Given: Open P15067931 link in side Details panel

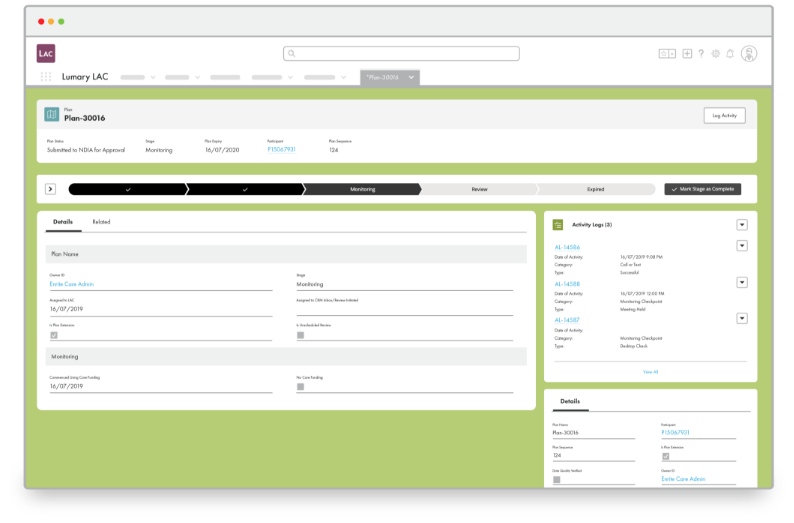Looking at the screenshot, I should coord(676,432).
